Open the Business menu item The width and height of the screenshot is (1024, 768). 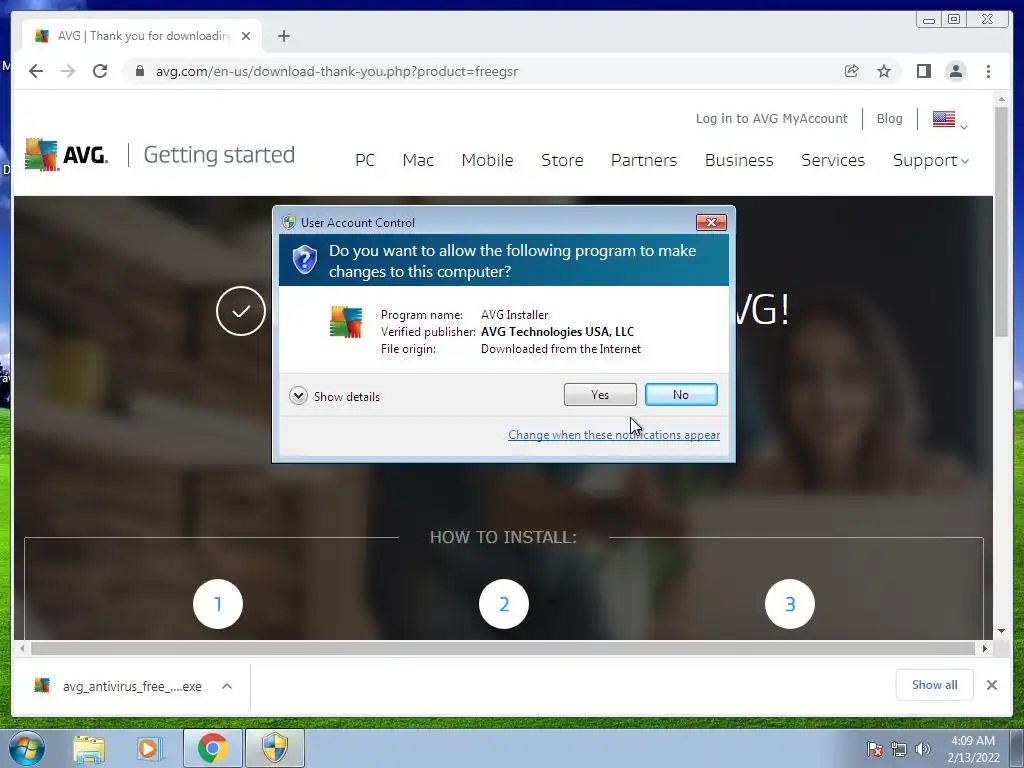pyautogui.click(x=739, y=160)
